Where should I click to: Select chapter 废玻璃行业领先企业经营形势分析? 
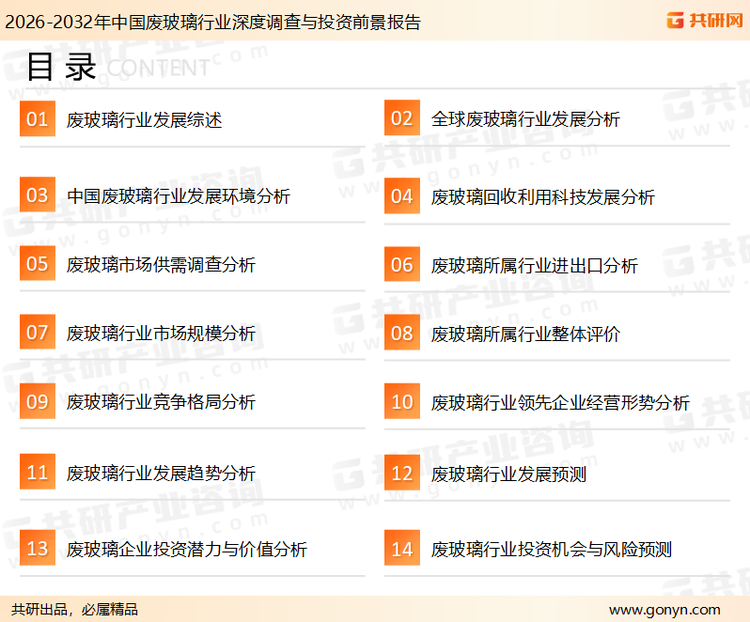560,403
